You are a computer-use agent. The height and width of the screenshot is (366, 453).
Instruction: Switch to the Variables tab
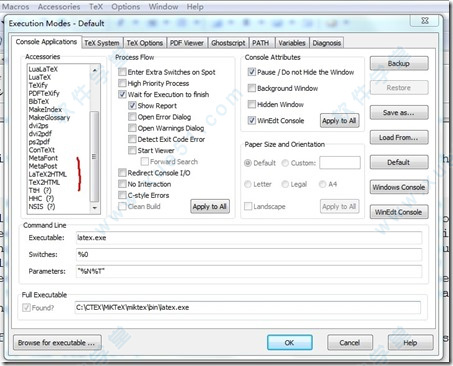pos(292,43)
